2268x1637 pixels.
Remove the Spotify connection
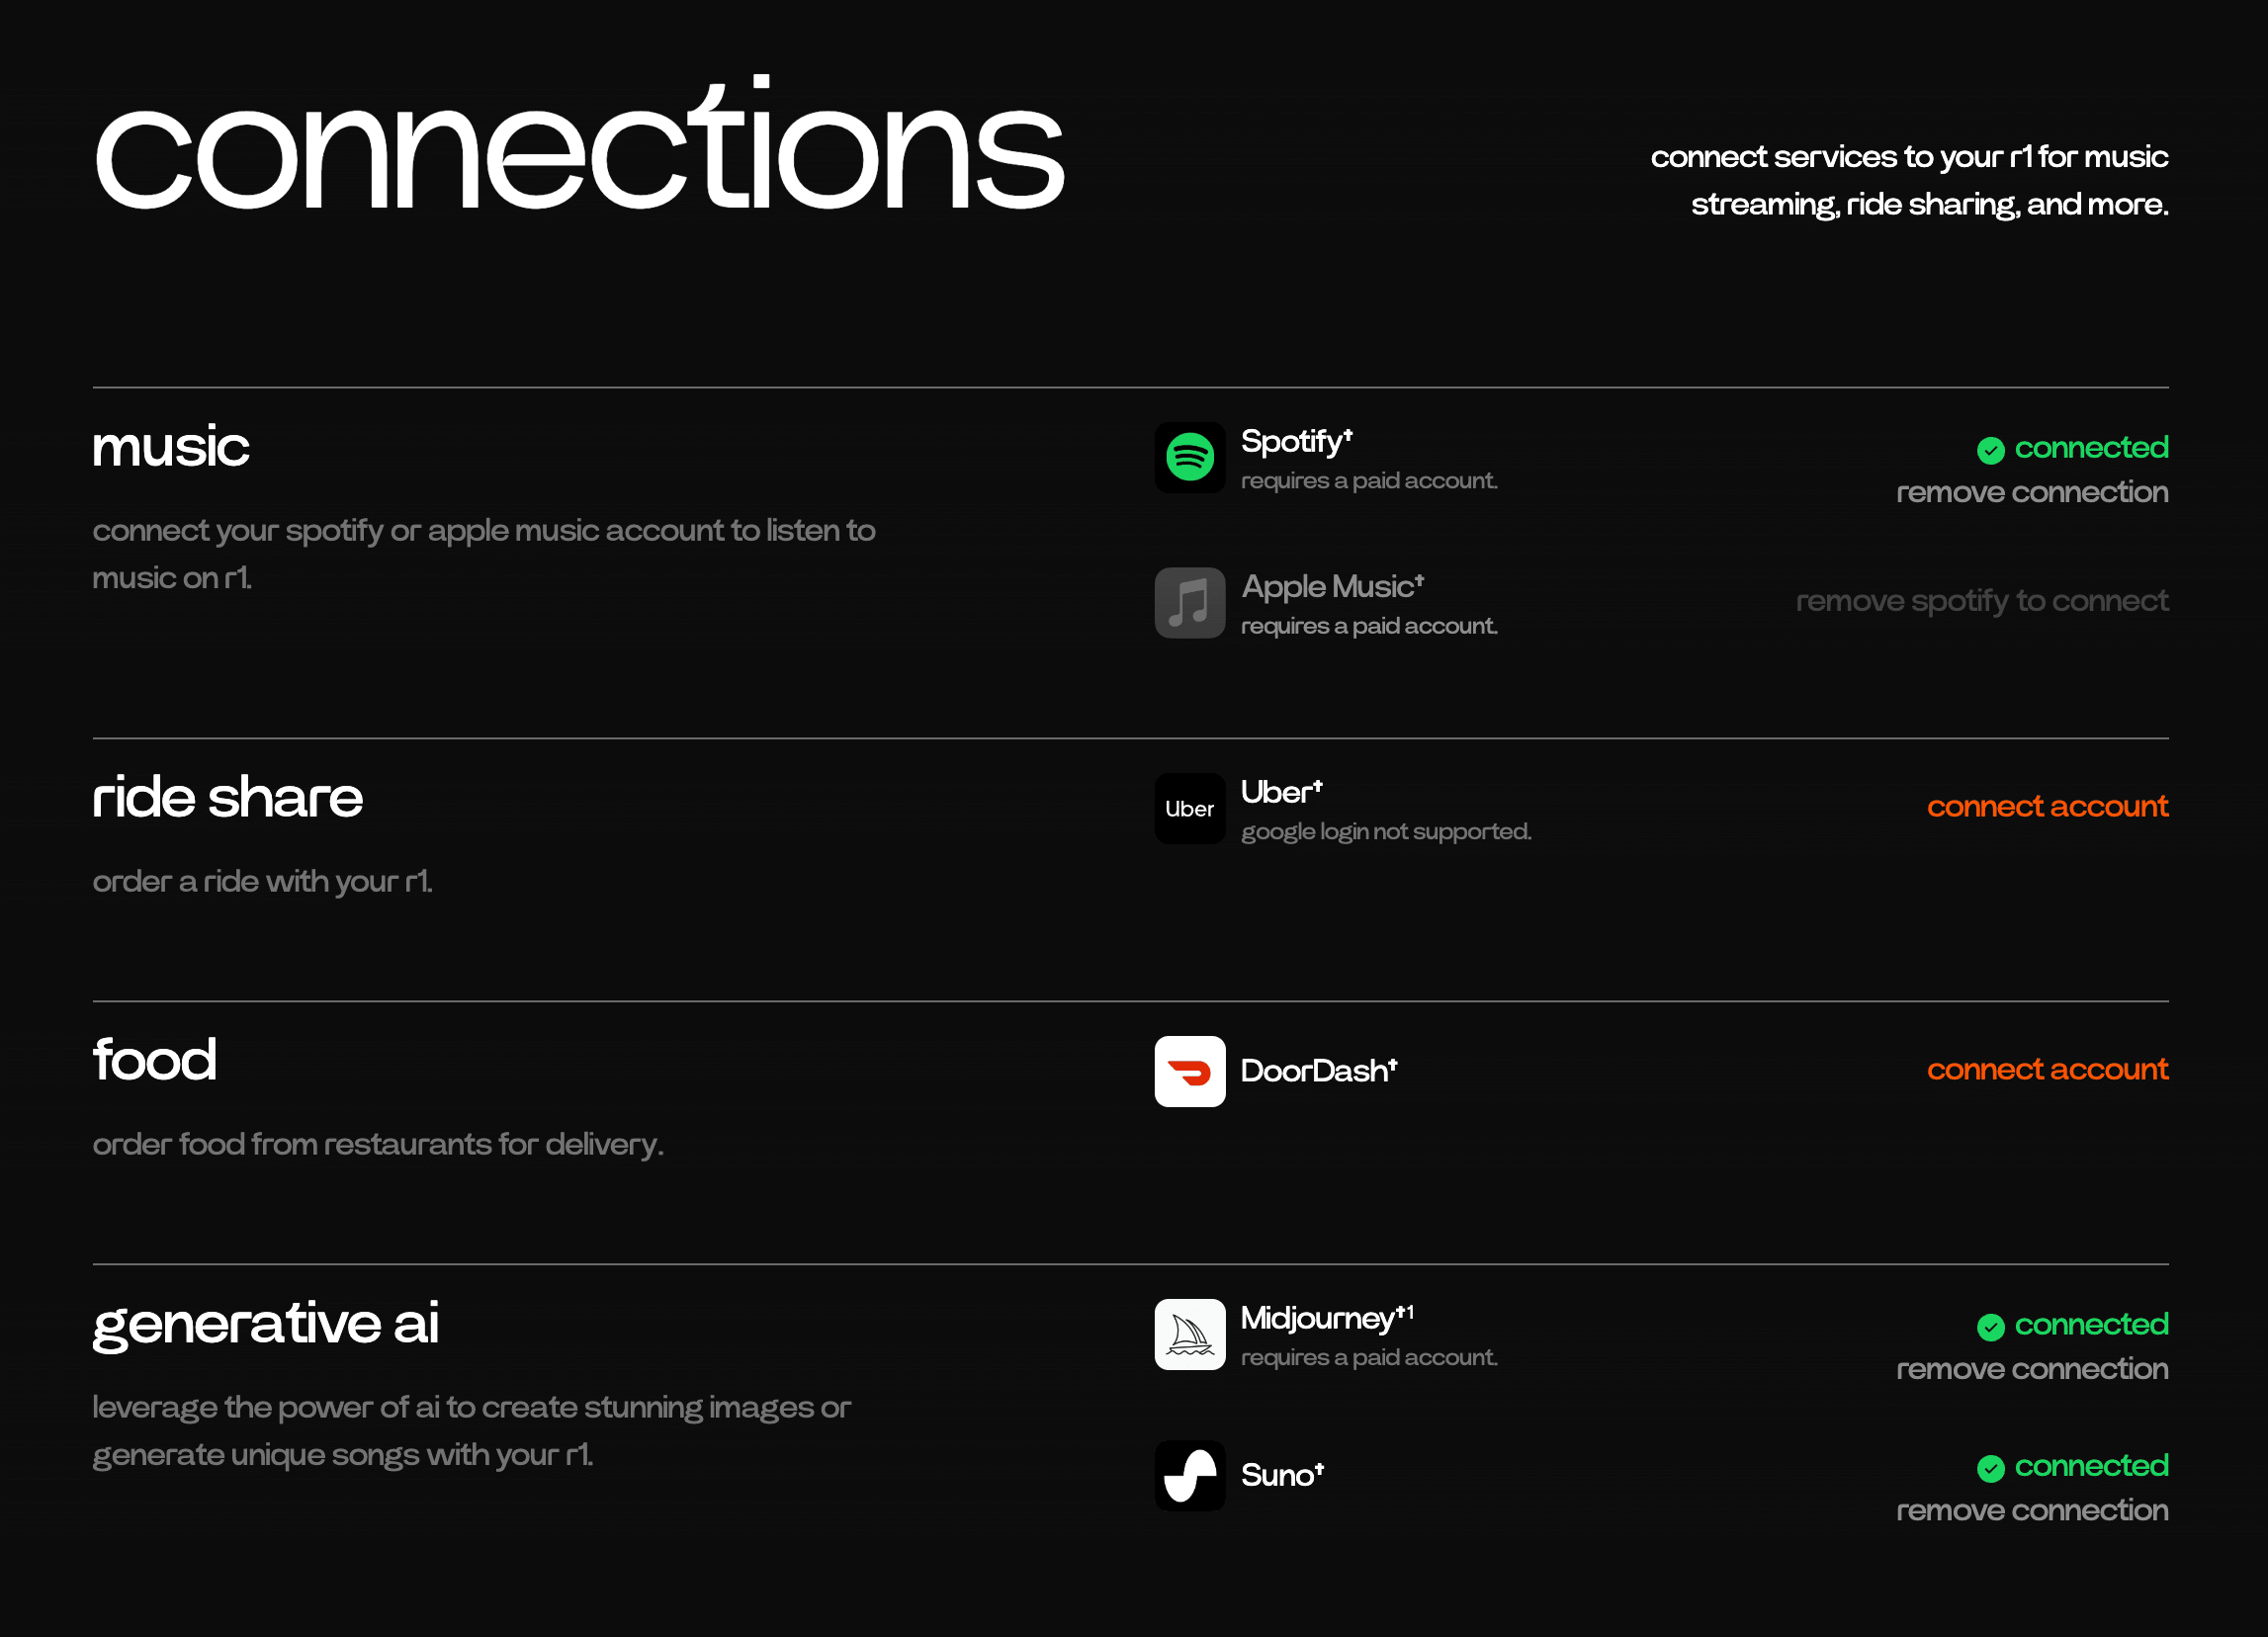coord(2031,492)
